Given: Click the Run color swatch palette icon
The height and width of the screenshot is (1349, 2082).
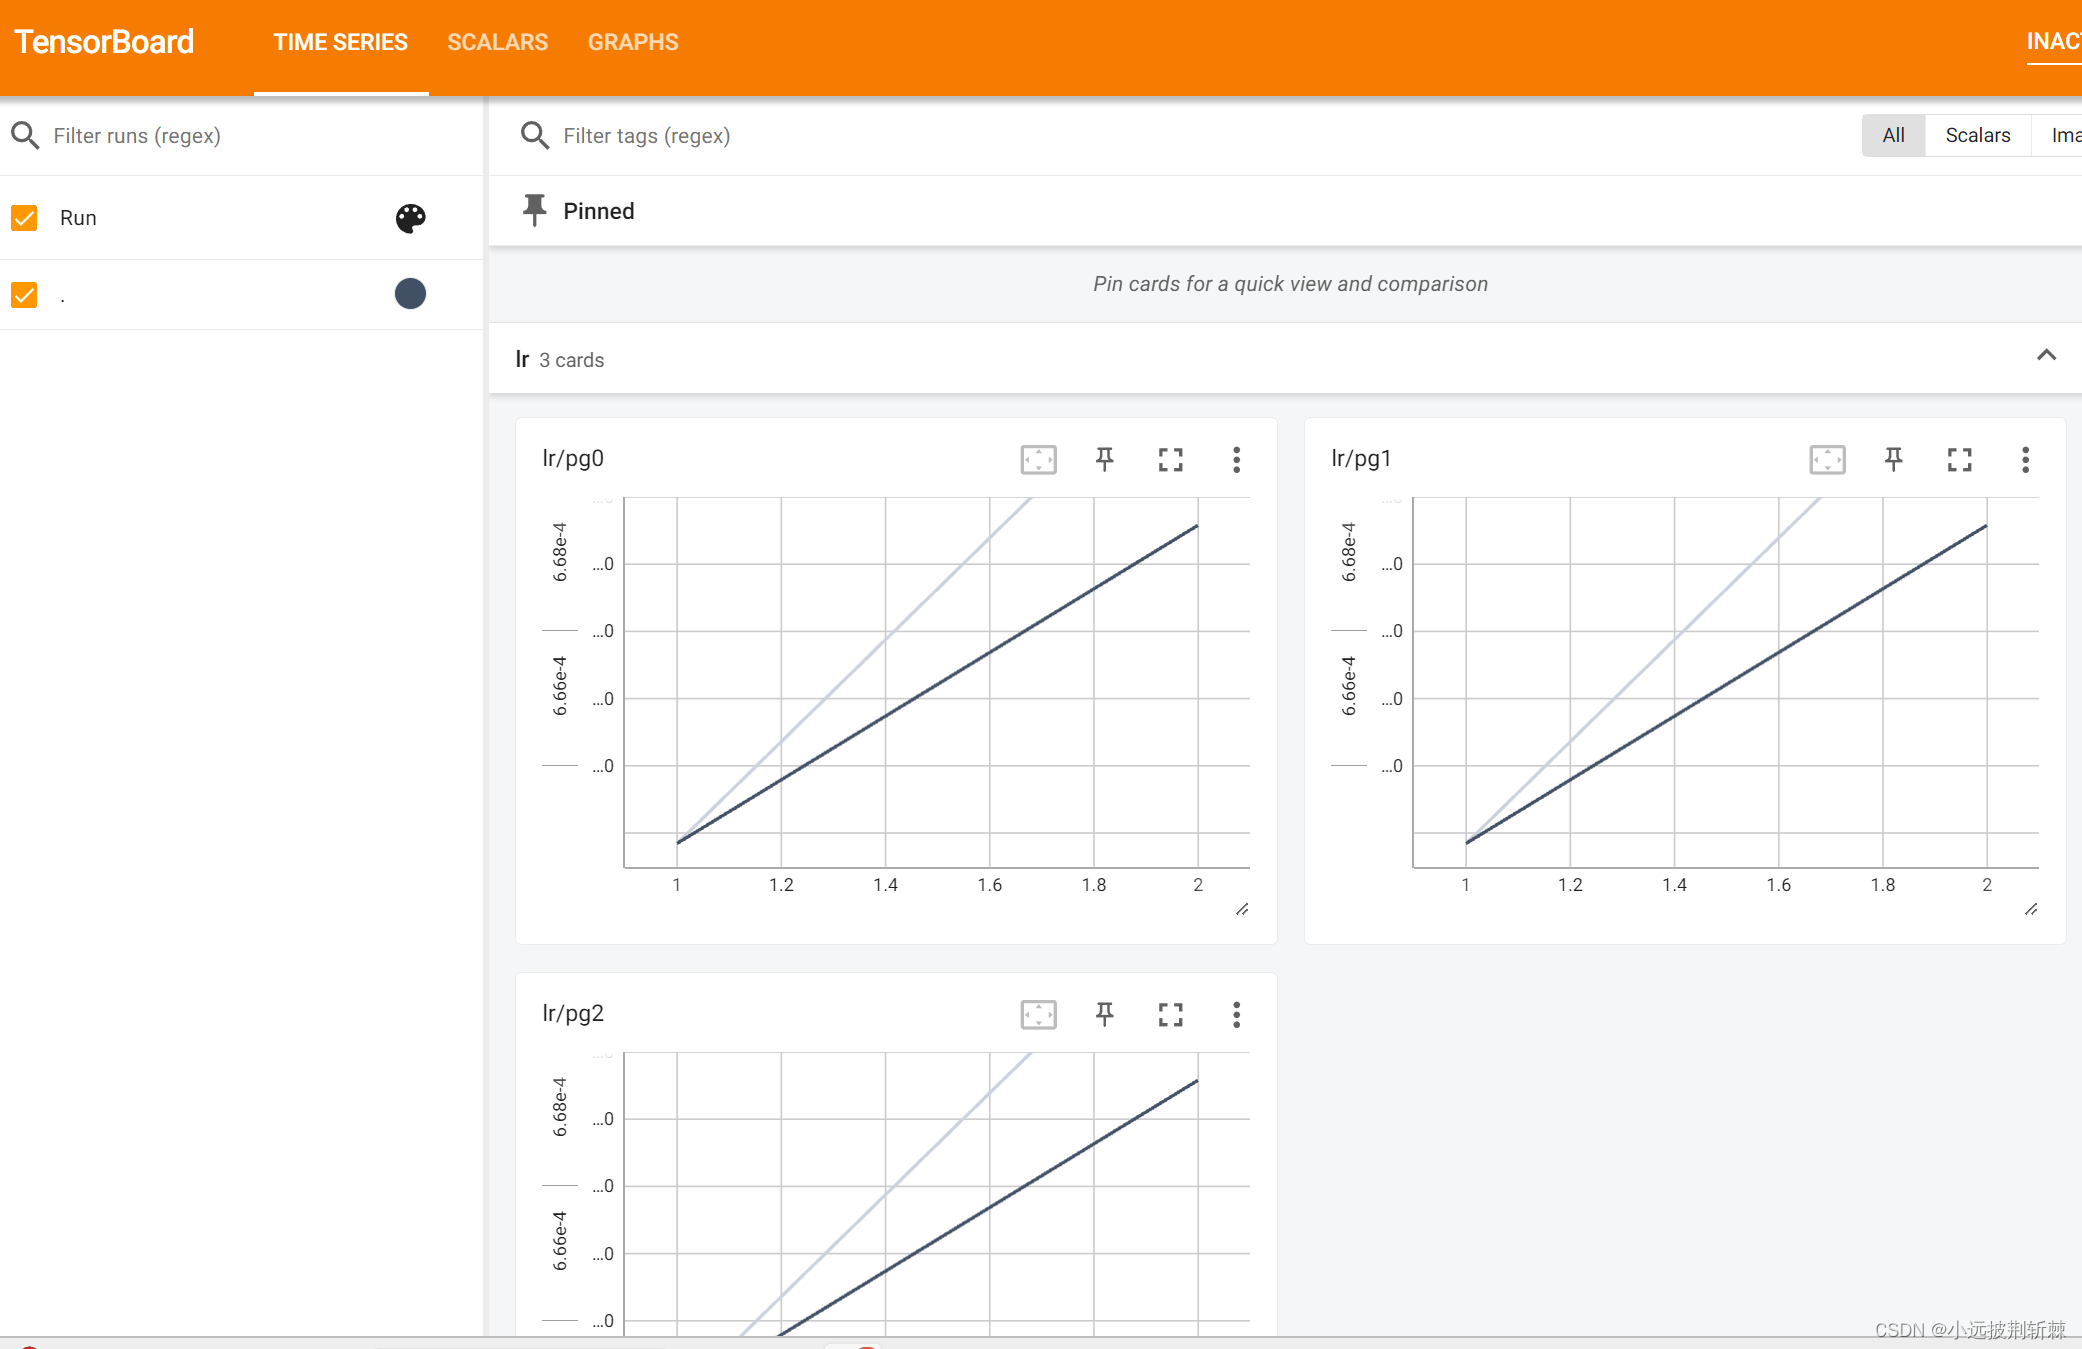Looking at the screenshot, I should click(x=410, y=217).
